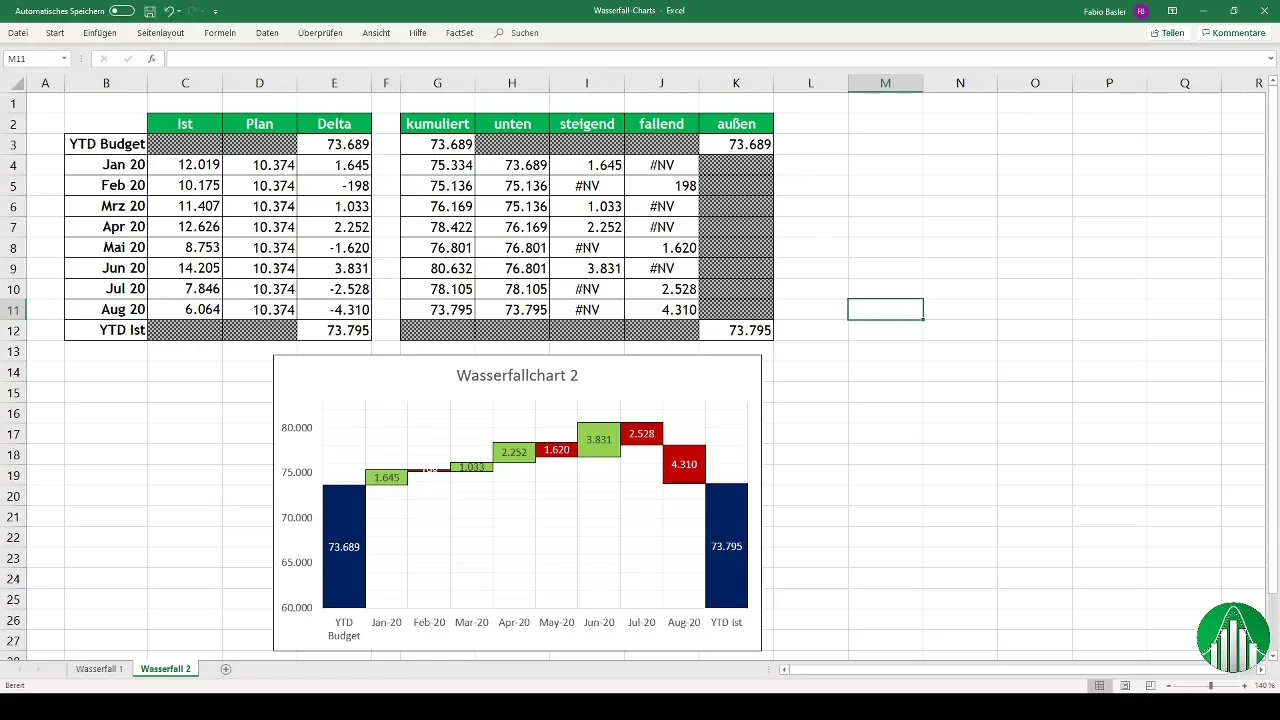
Task: Add a new sheet with plus icon
Action: click(x=226, y=669)
